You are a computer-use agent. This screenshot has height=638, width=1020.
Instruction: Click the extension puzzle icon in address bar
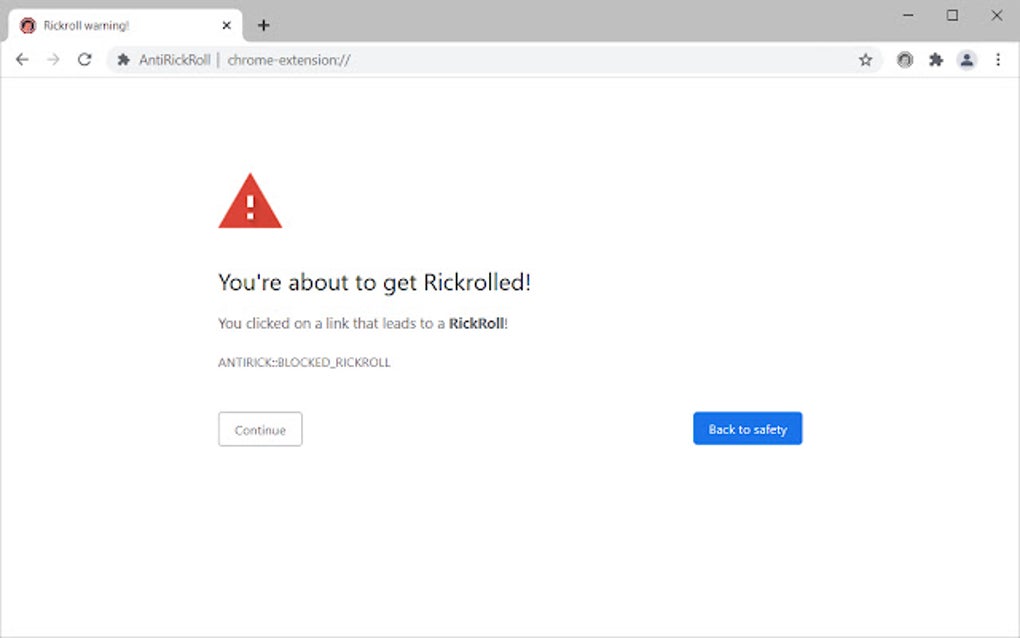click(124, 60)
